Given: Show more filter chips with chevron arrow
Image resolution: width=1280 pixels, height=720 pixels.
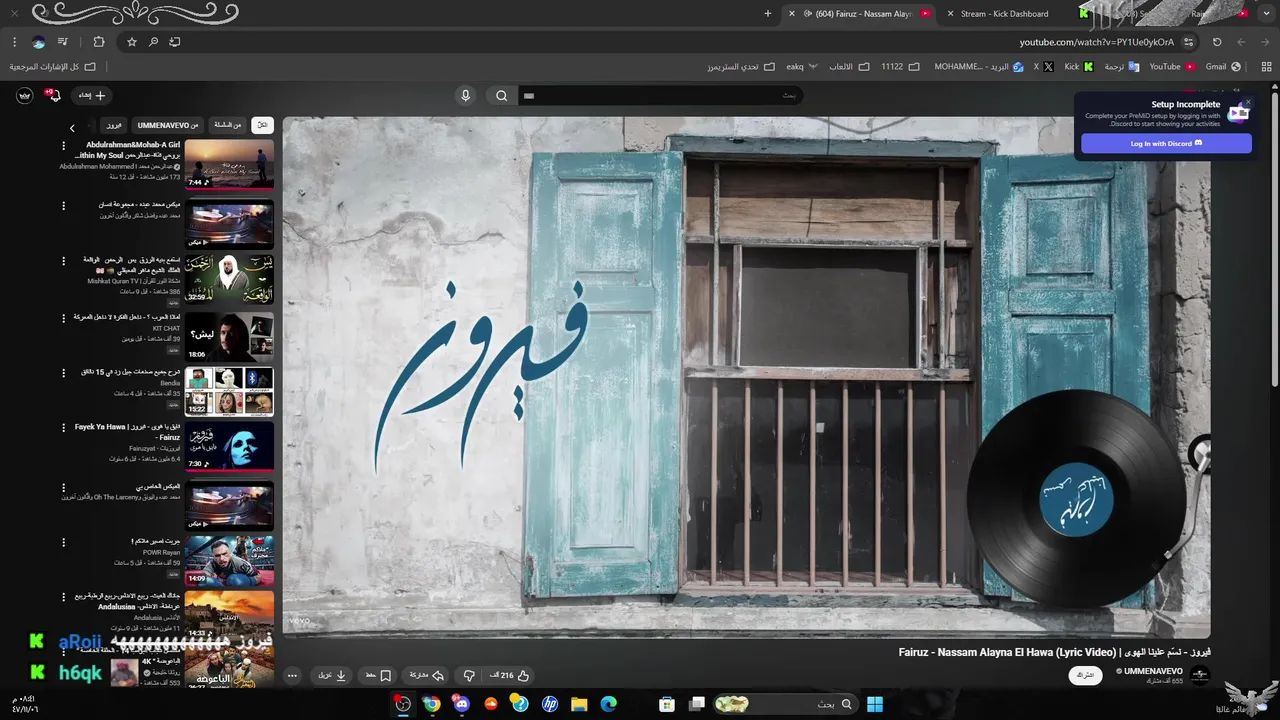Looking at the screenshot, I should [72, 128].
